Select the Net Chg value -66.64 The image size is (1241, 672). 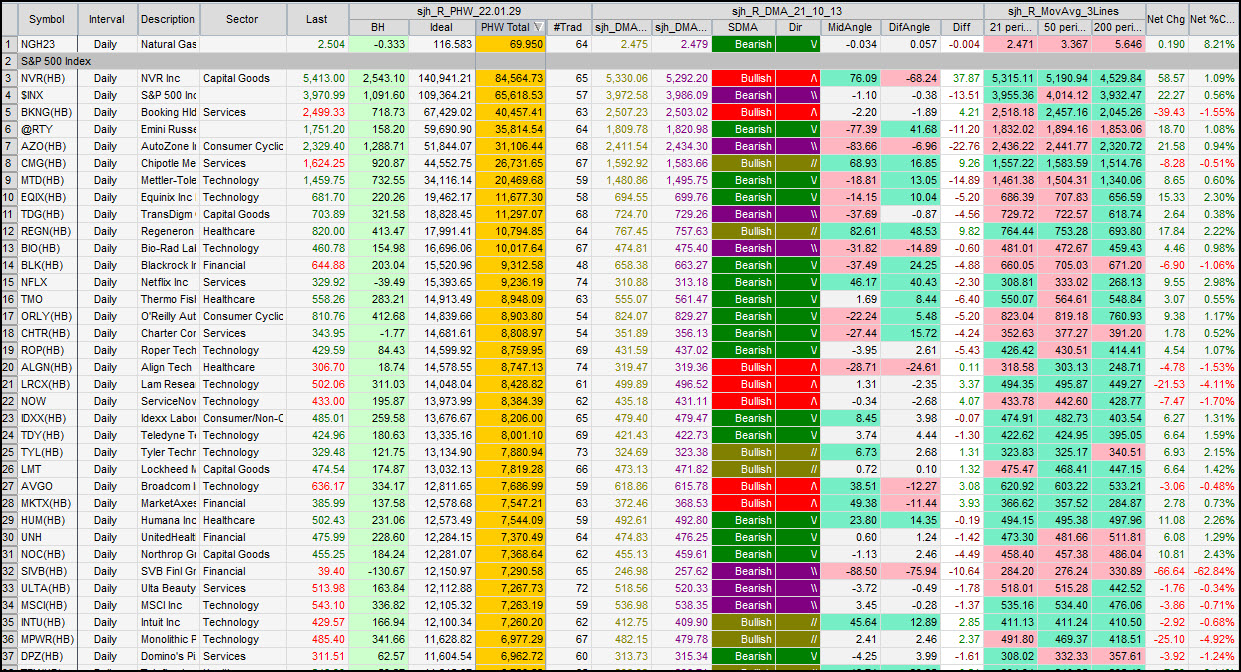click(x=1166, y=571)
